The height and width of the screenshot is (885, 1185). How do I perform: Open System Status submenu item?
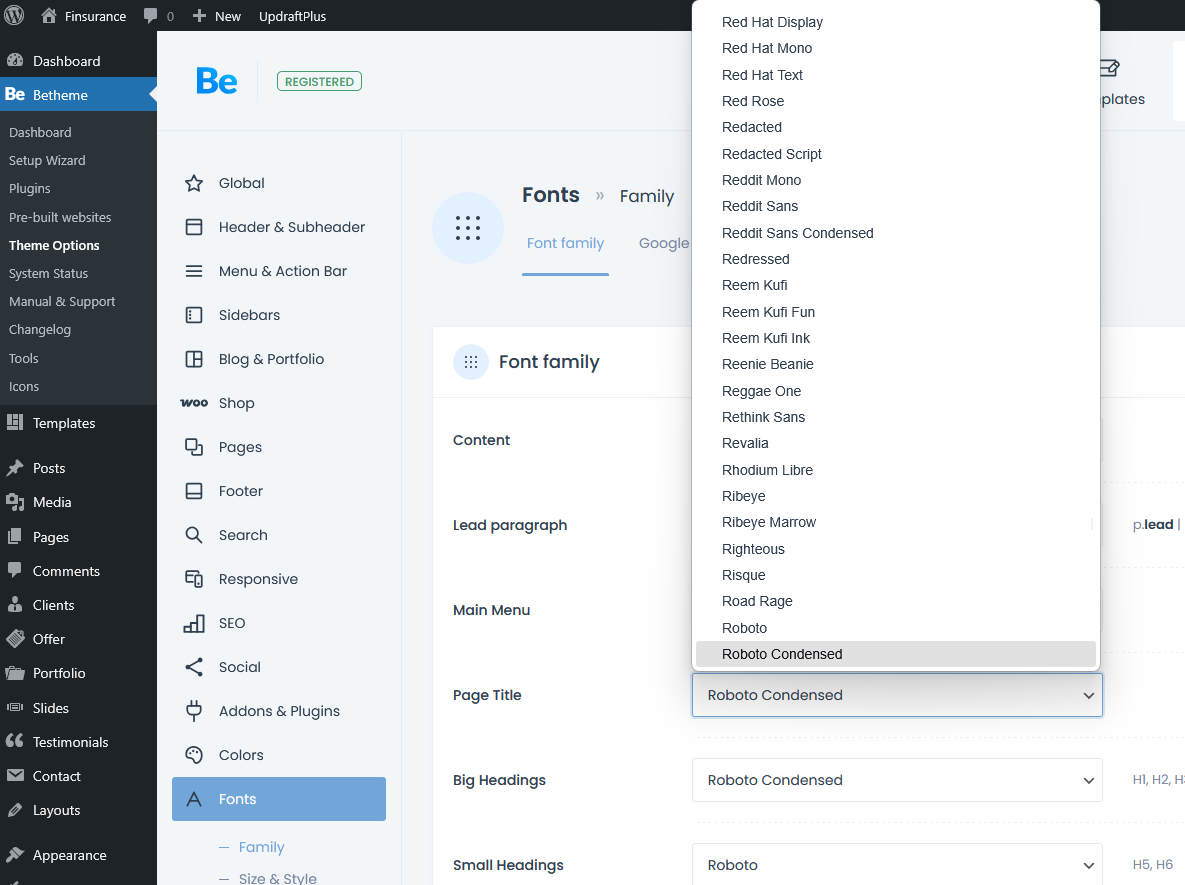click(48, 274)
